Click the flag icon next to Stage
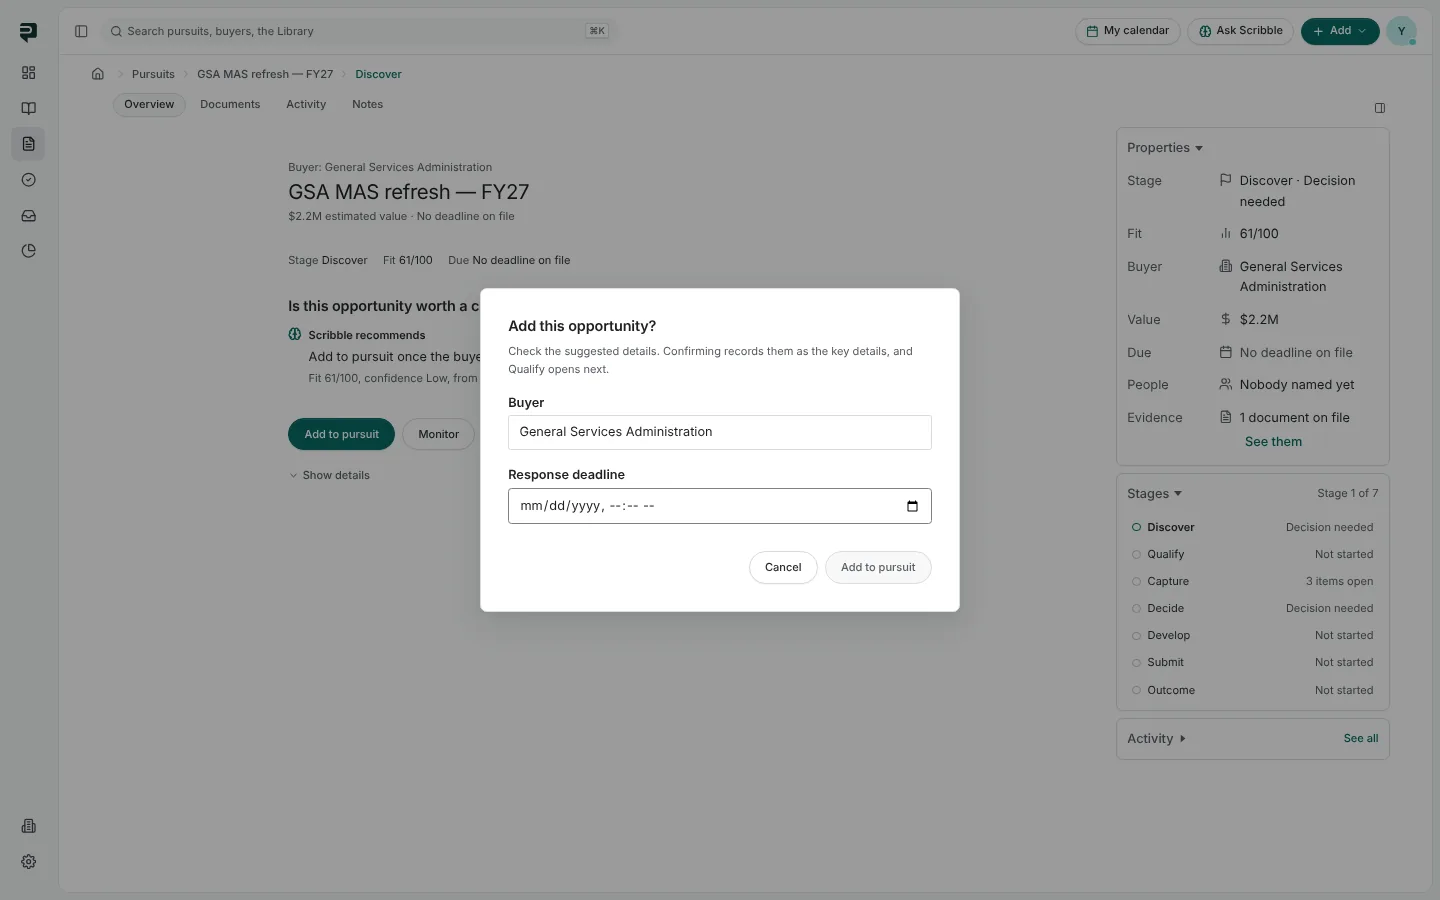Viewport: 1440px width, 900px height. pos(1225,180)
